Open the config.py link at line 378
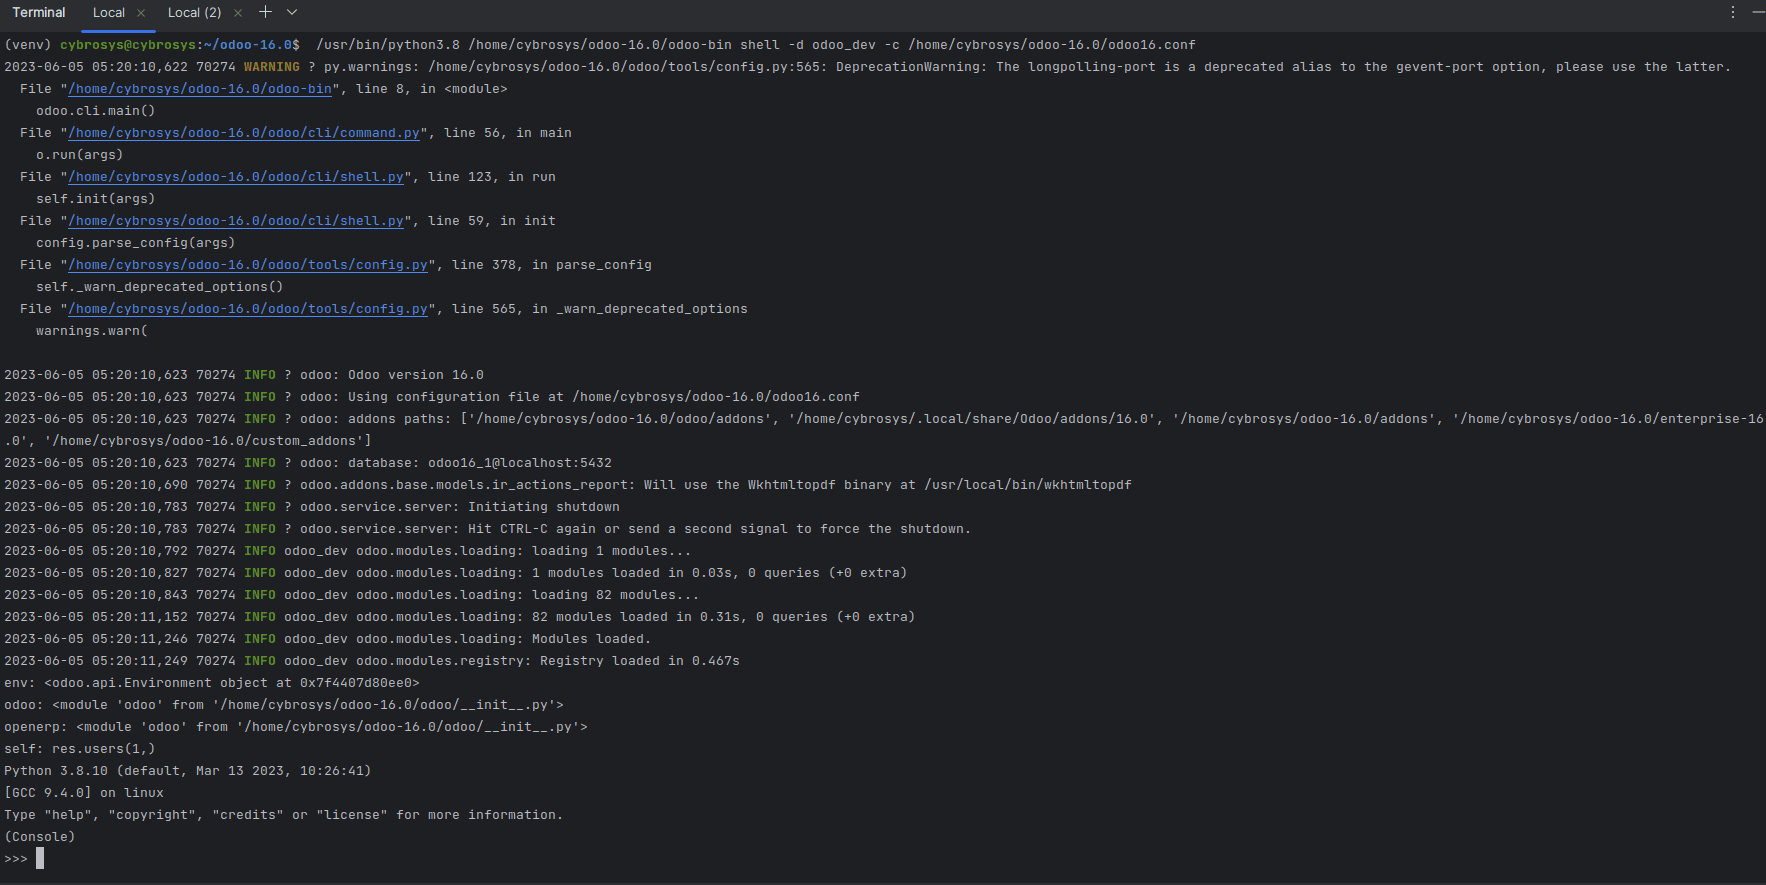1766x885 pixels. (x=248, y=265)
